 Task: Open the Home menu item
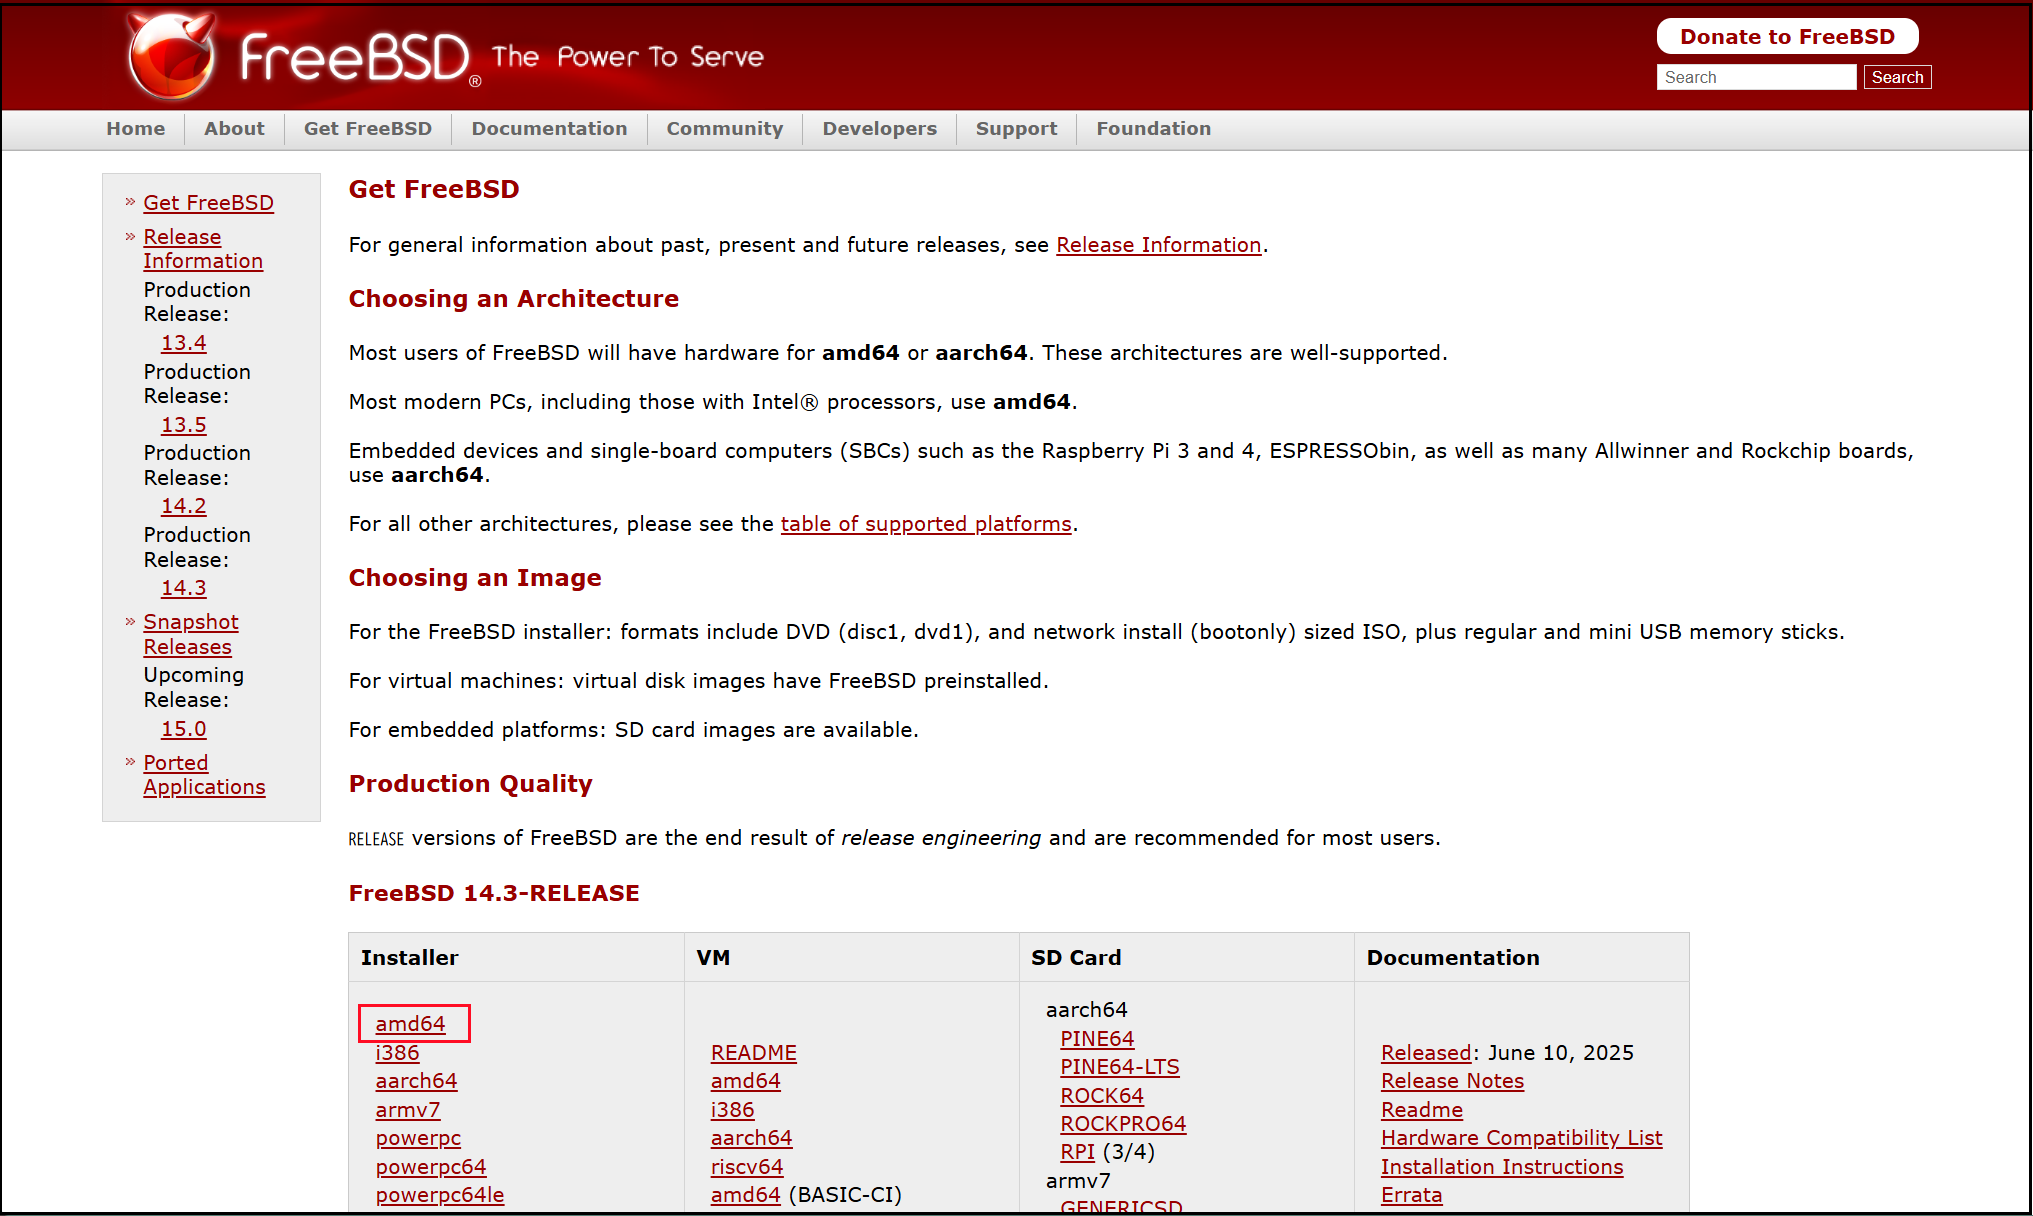tap(136, 128)
